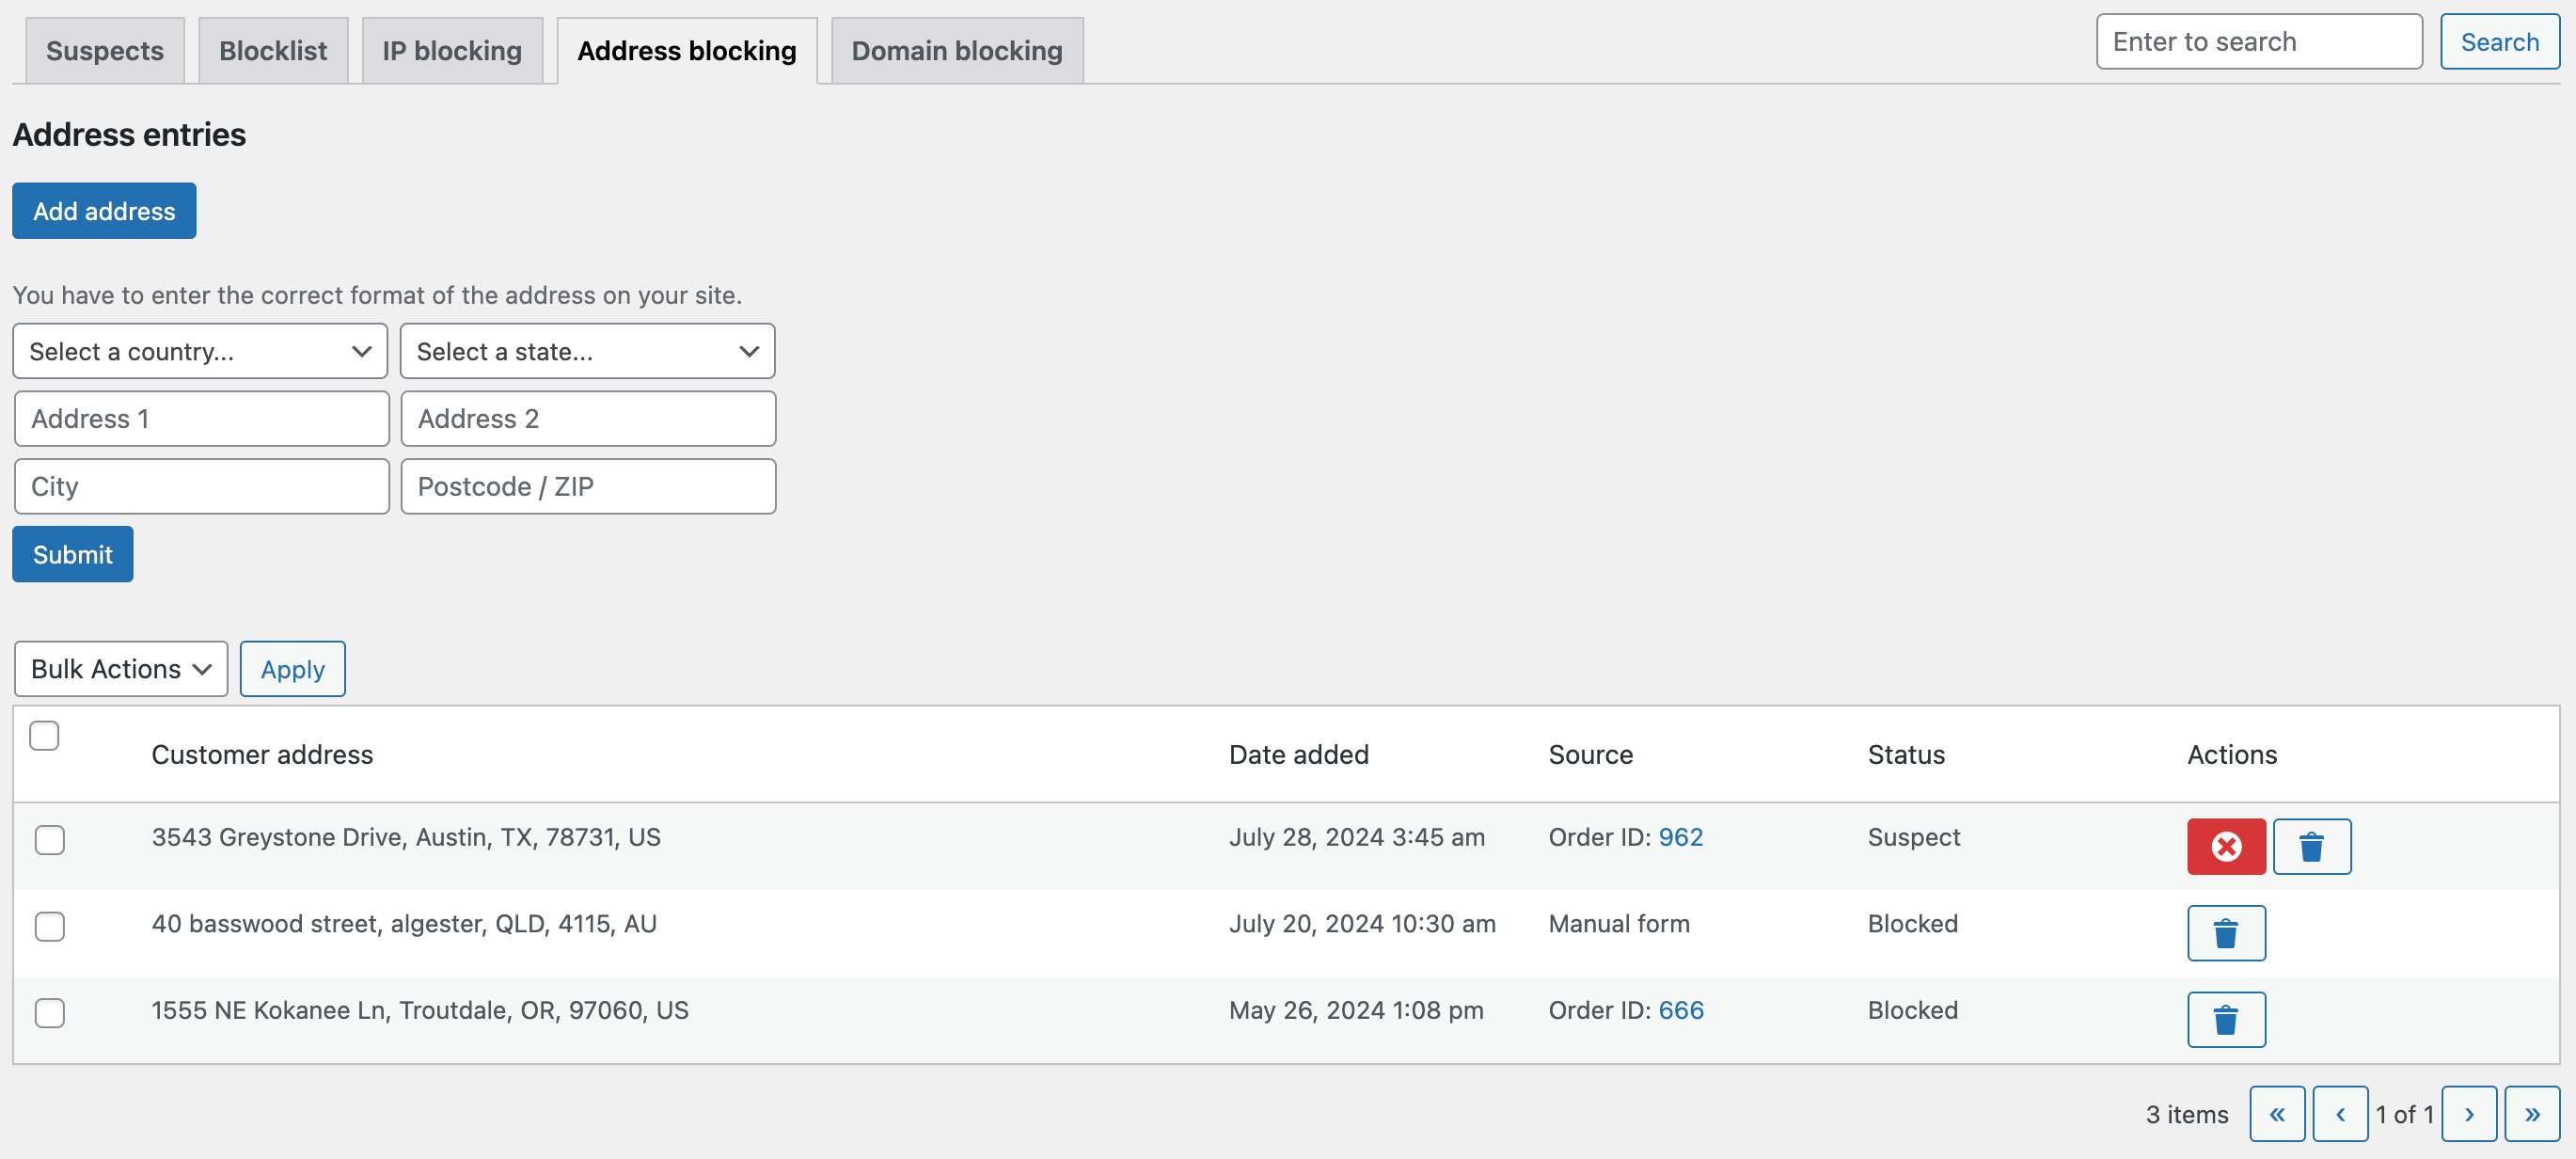Click the Apply button for bulk actions
2576x1159 pixels.
292,667
